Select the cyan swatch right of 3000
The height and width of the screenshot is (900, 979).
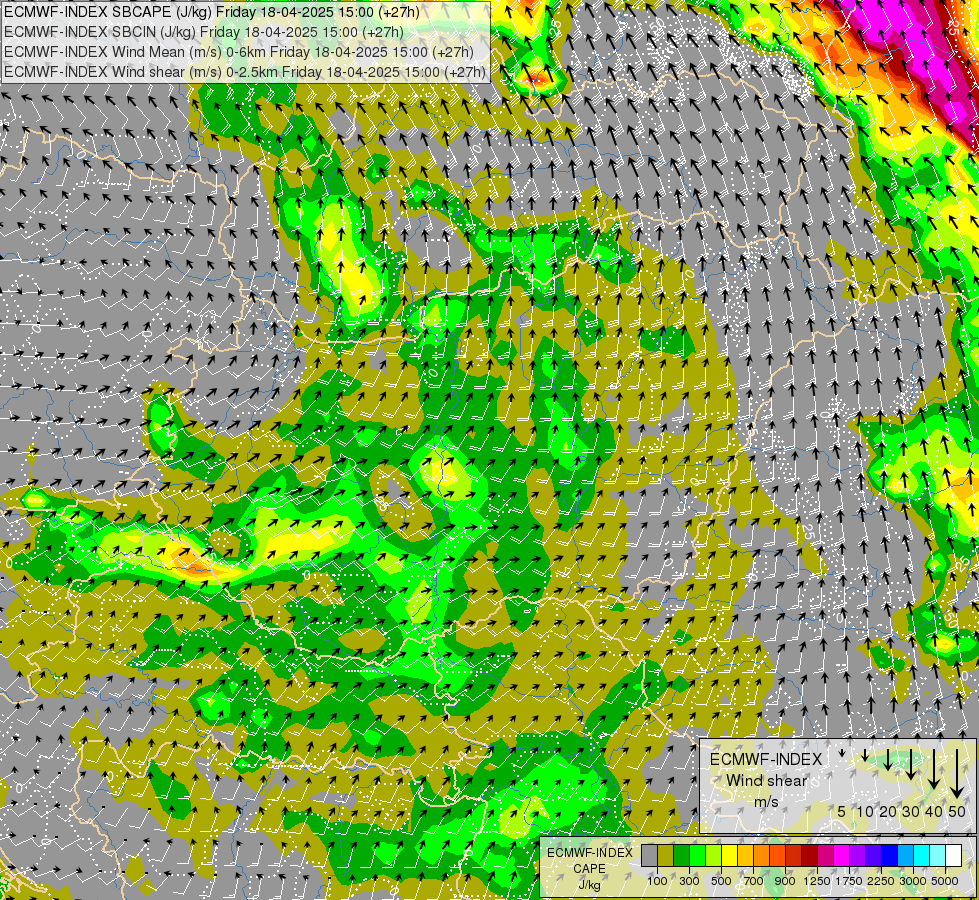click(x=922, y=856)
